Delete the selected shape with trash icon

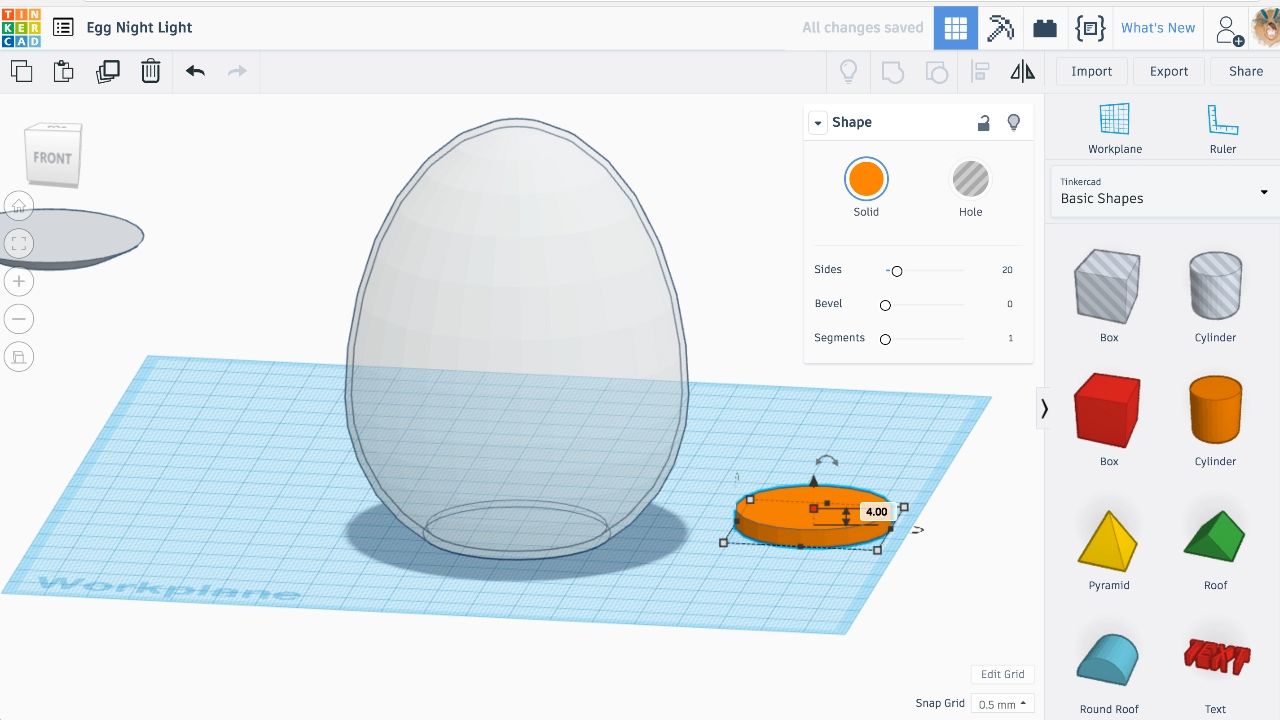(150, 71)
